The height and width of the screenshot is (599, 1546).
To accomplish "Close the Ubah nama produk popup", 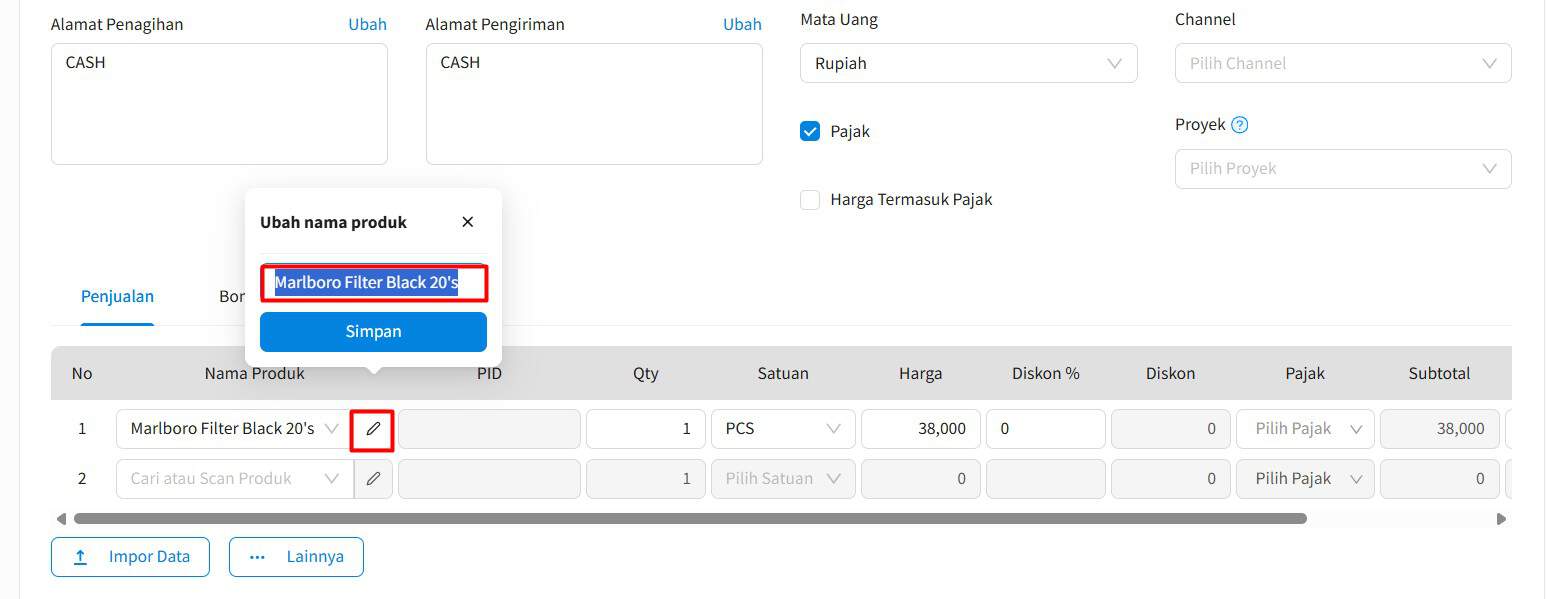I will click(x=466, y=221).
